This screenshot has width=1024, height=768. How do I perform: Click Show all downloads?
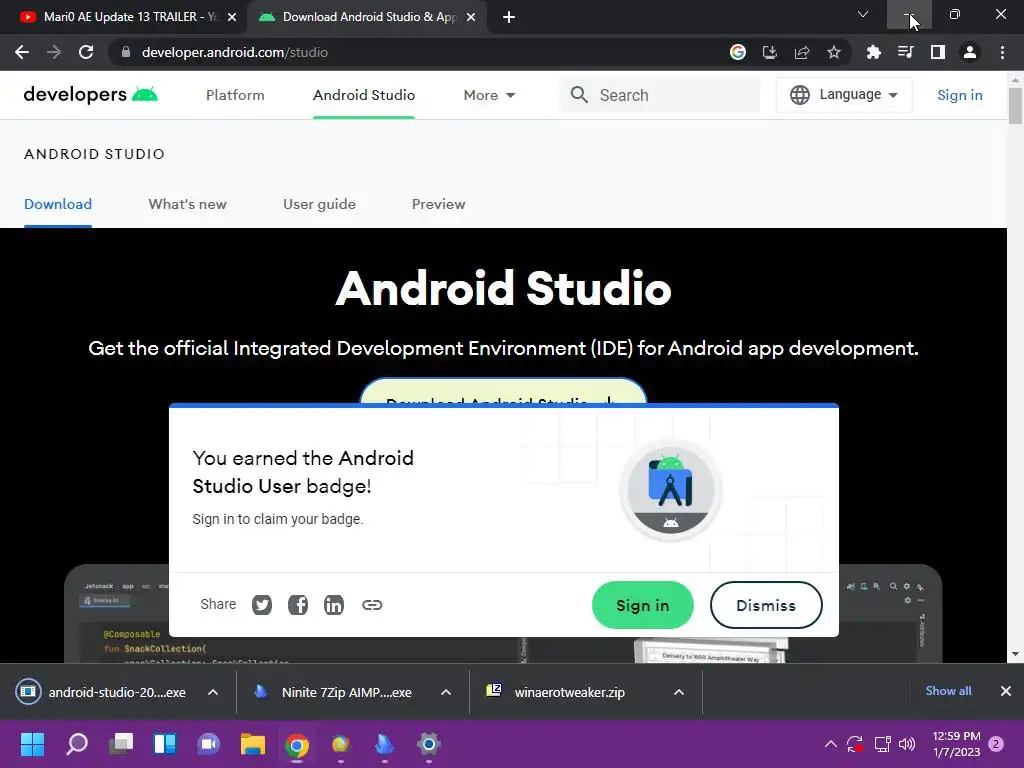coord(948,691)
